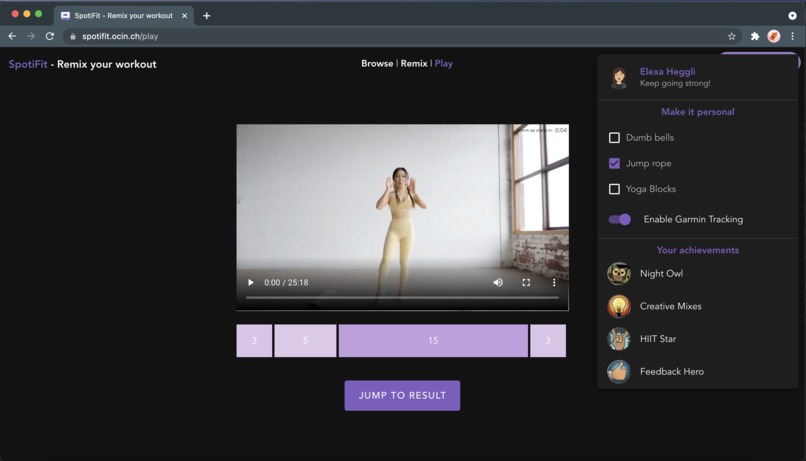The width and height of the screenshot is (806, 461).
Task: Check the Dumb bells checkbox
Action: (x=614, y=138)
